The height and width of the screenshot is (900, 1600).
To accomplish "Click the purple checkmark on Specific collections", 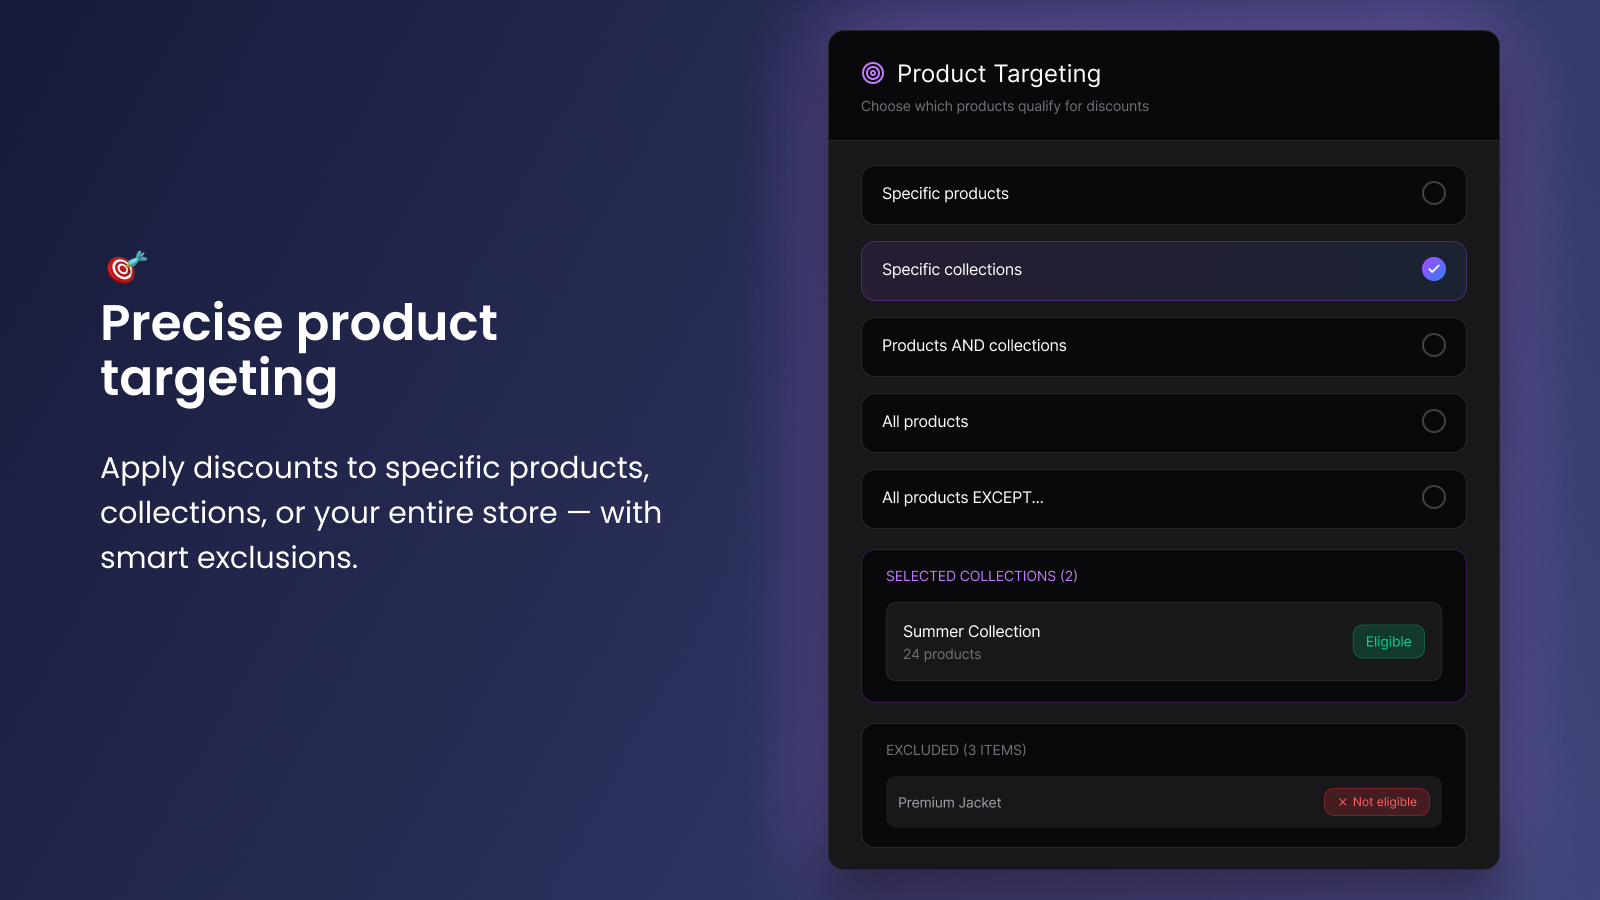I will click(1433, 268).
